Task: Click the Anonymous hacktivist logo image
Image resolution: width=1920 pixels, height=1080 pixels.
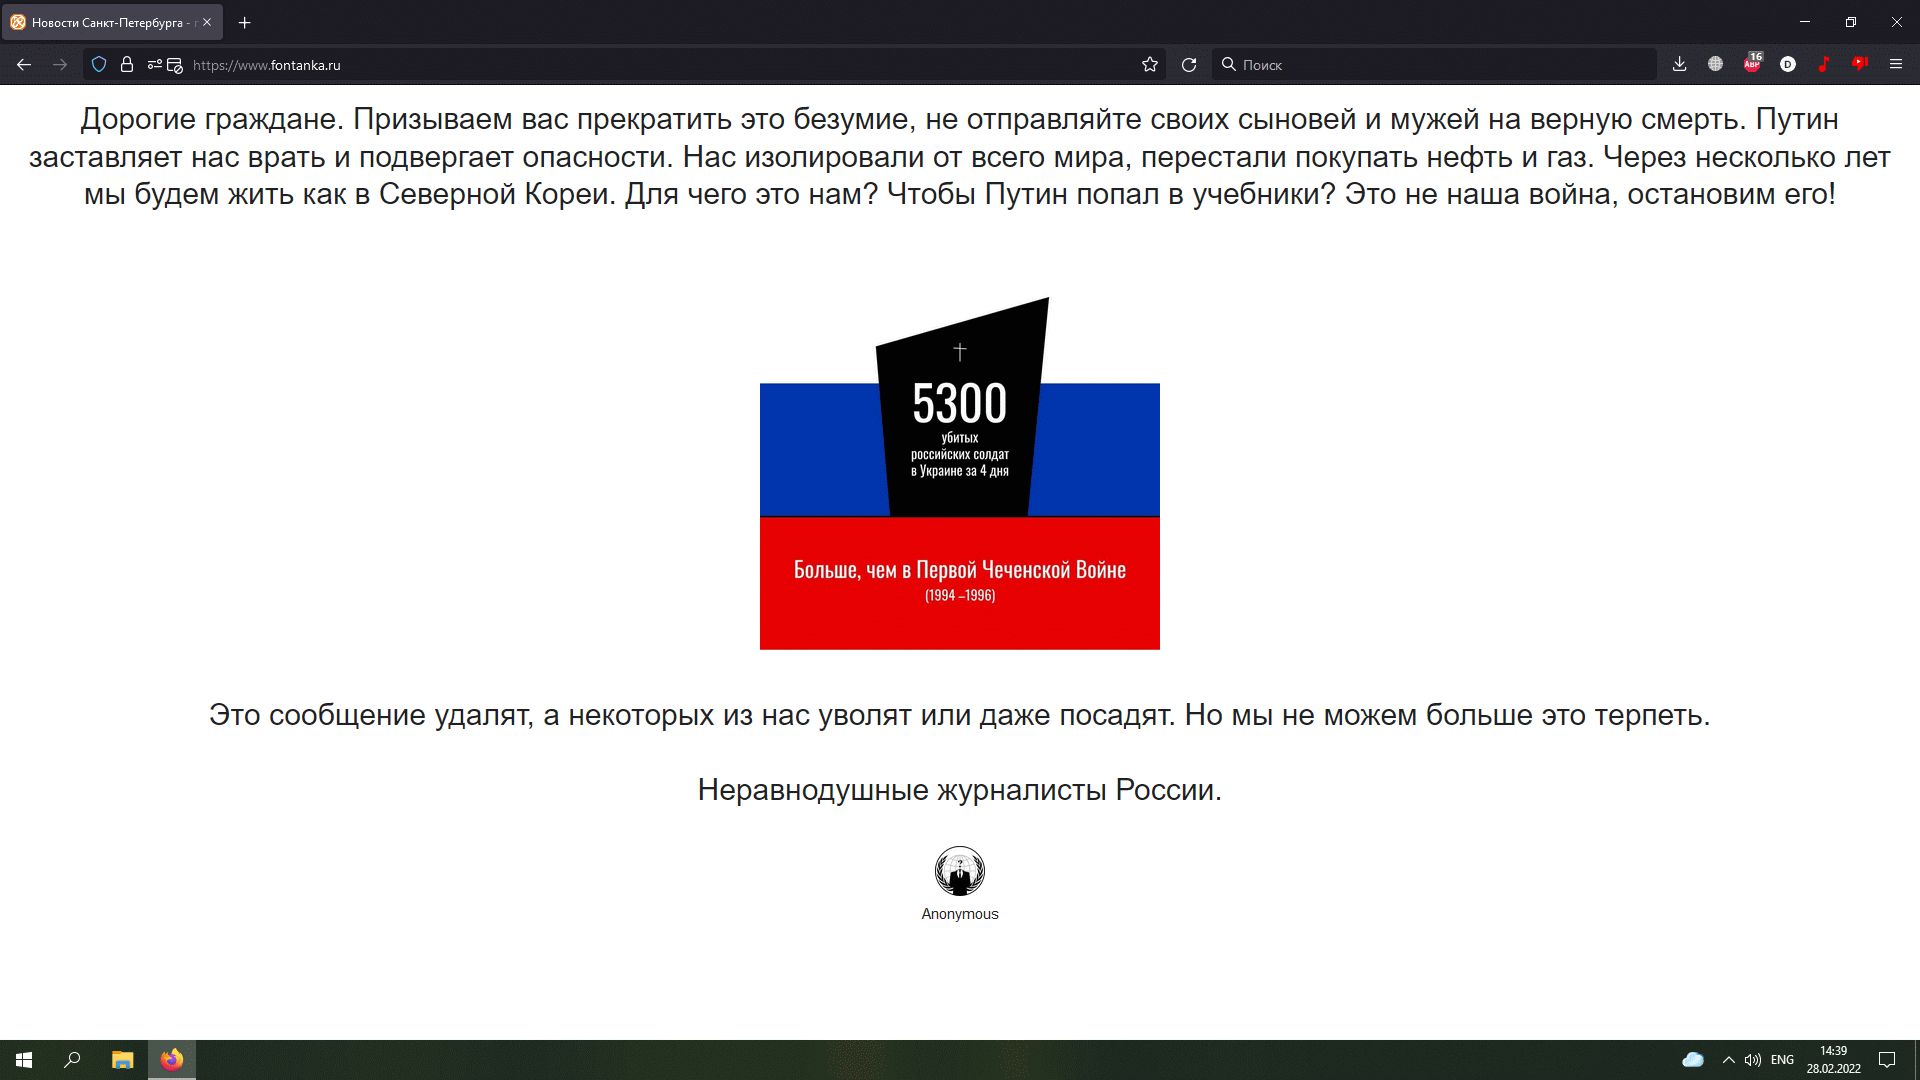Action: (960, 870)
